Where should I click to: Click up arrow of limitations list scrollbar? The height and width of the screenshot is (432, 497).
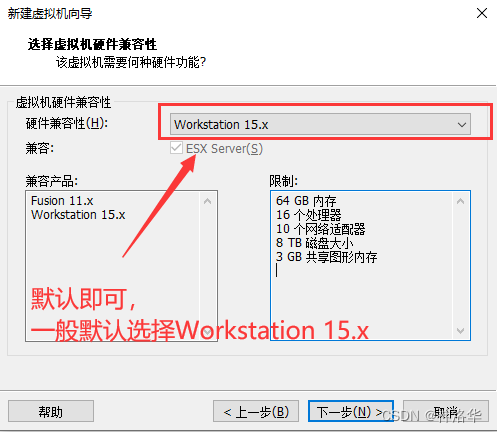tap(461, 201)
